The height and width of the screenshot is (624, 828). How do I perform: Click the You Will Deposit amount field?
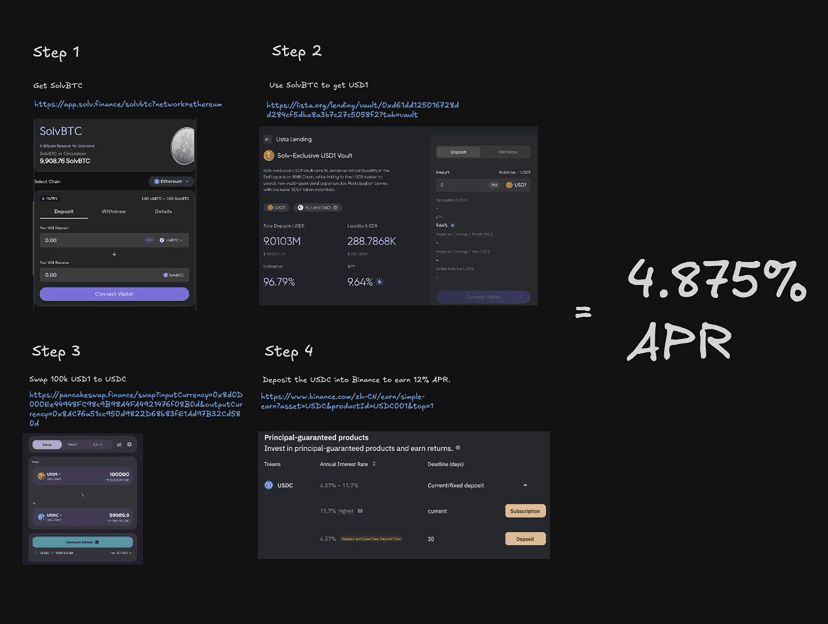click(x=114, y=240)
